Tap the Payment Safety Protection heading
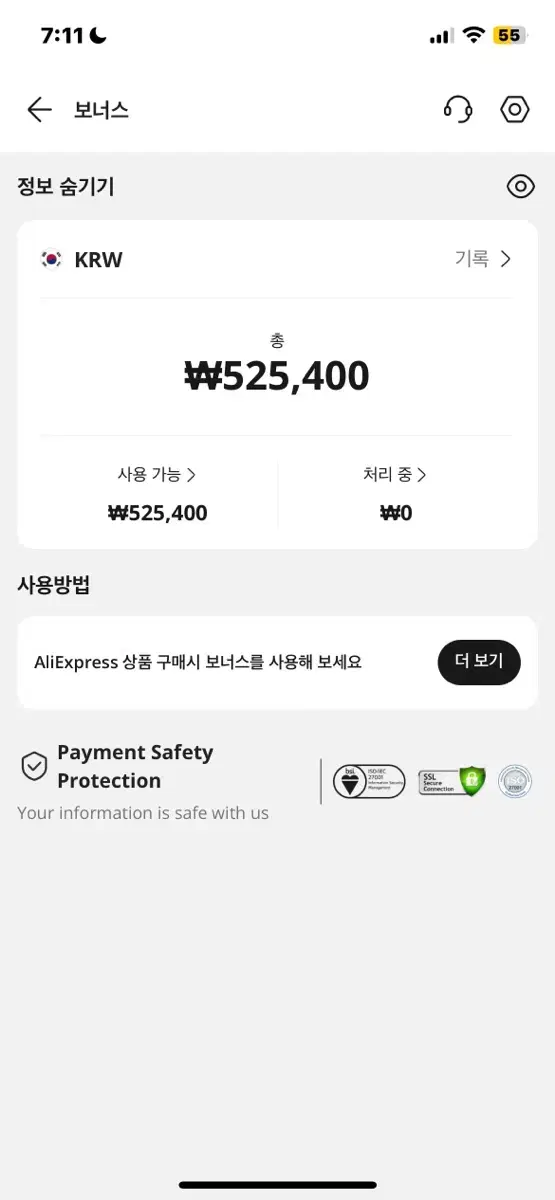 (135, 767)
